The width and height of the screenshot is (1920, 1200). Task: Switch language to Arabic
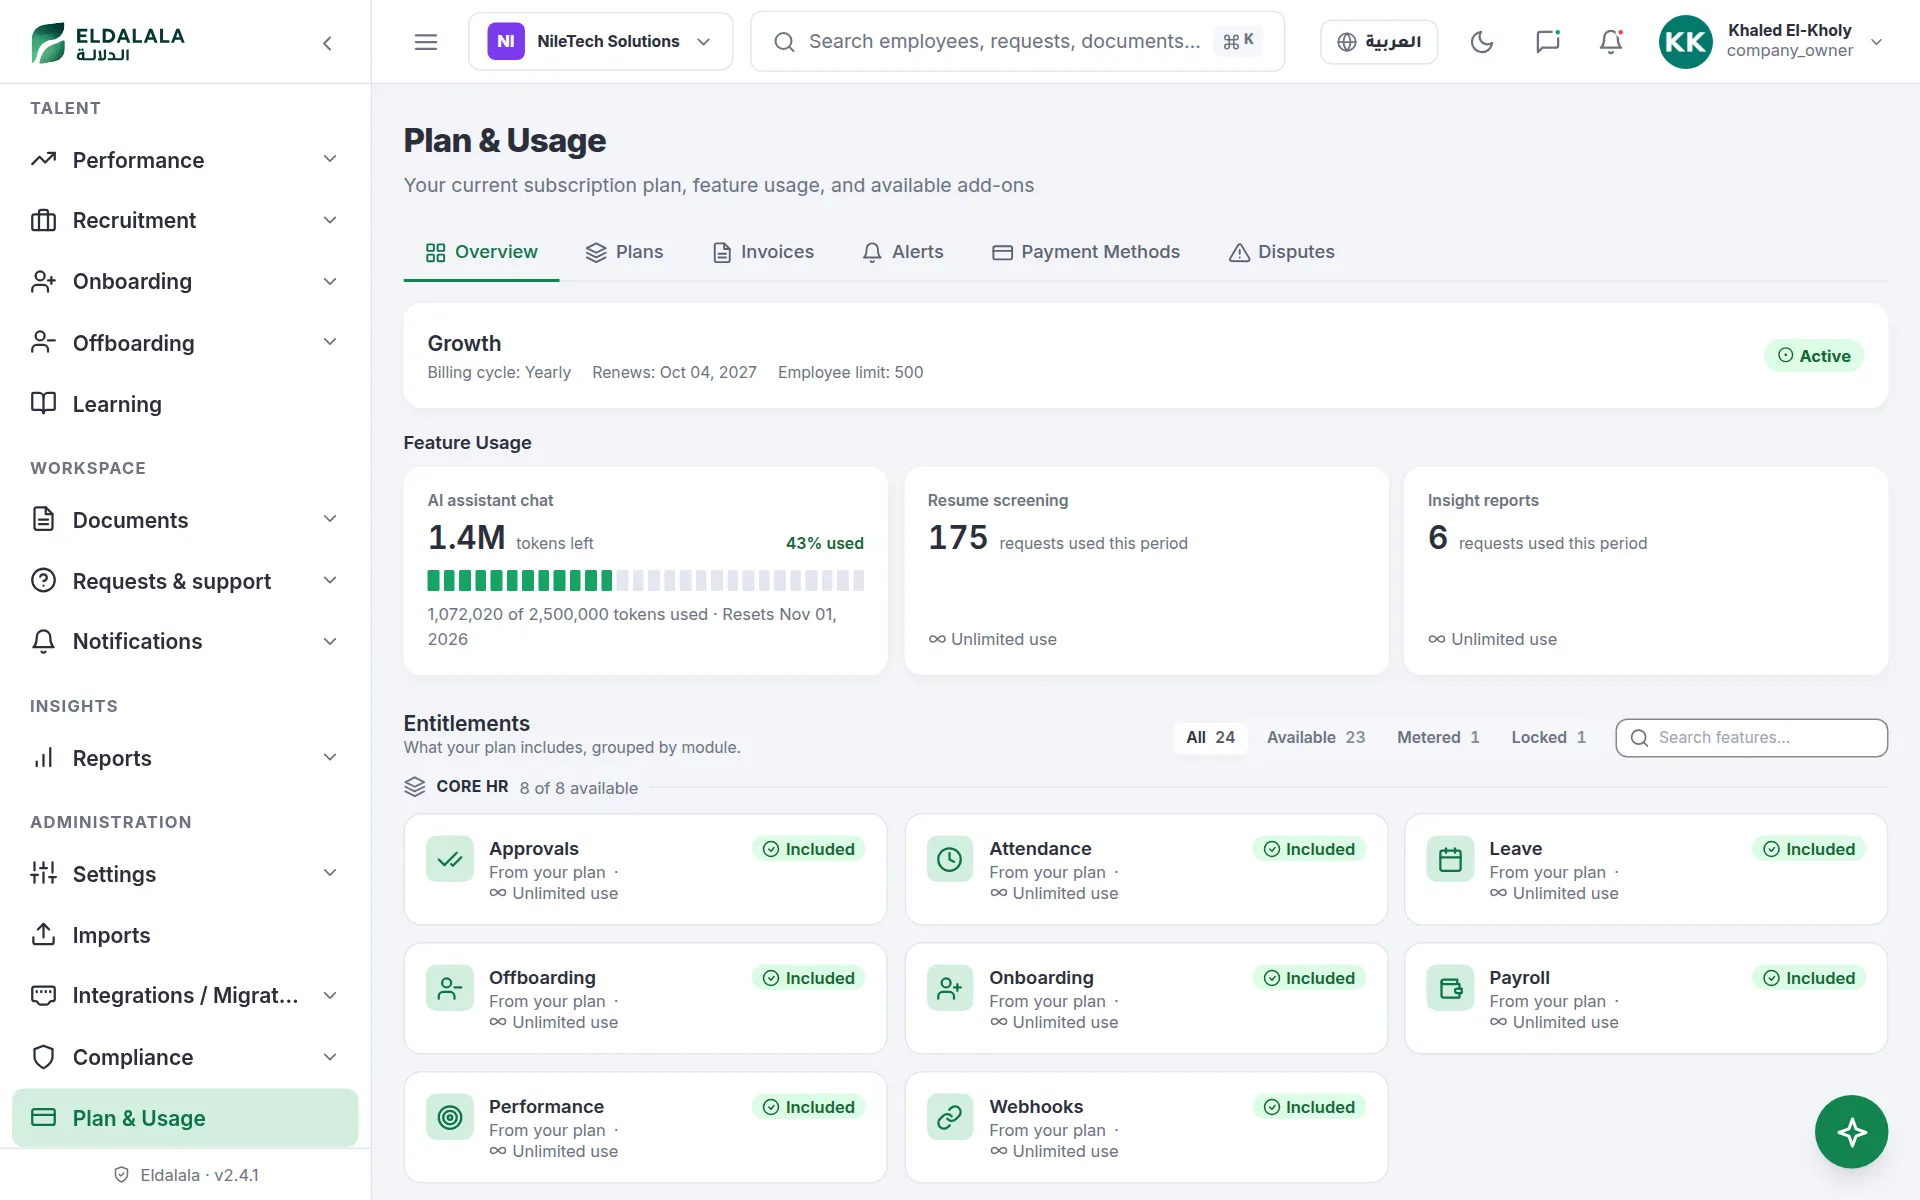point(1379,42)
